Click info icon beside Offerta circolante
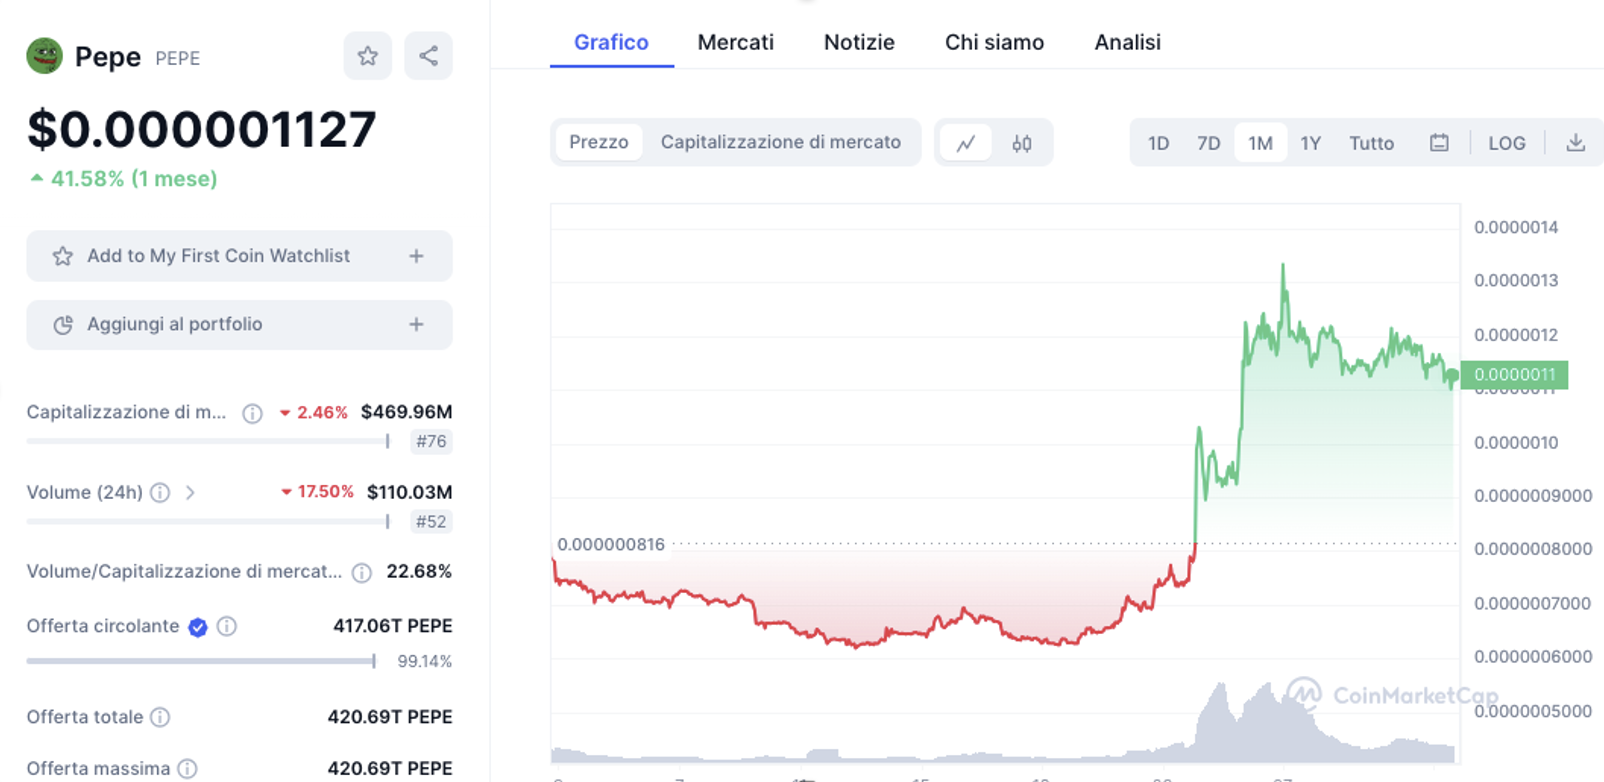1604x782 pixels. pos(227,626)
